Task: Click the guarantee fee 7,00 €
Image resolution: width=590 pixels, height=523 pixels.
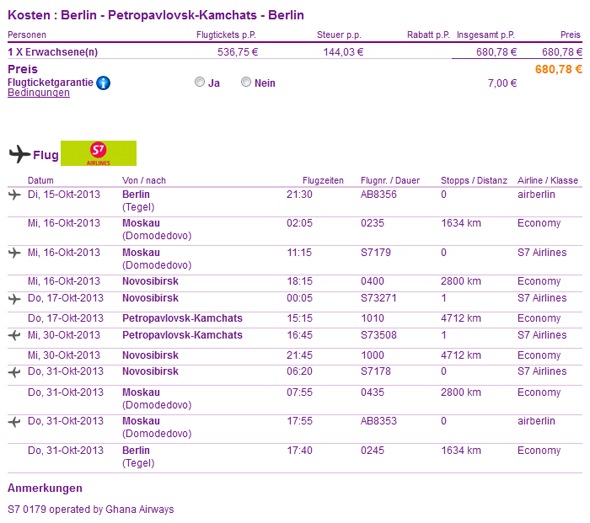Action: click(x=502, y=83)
